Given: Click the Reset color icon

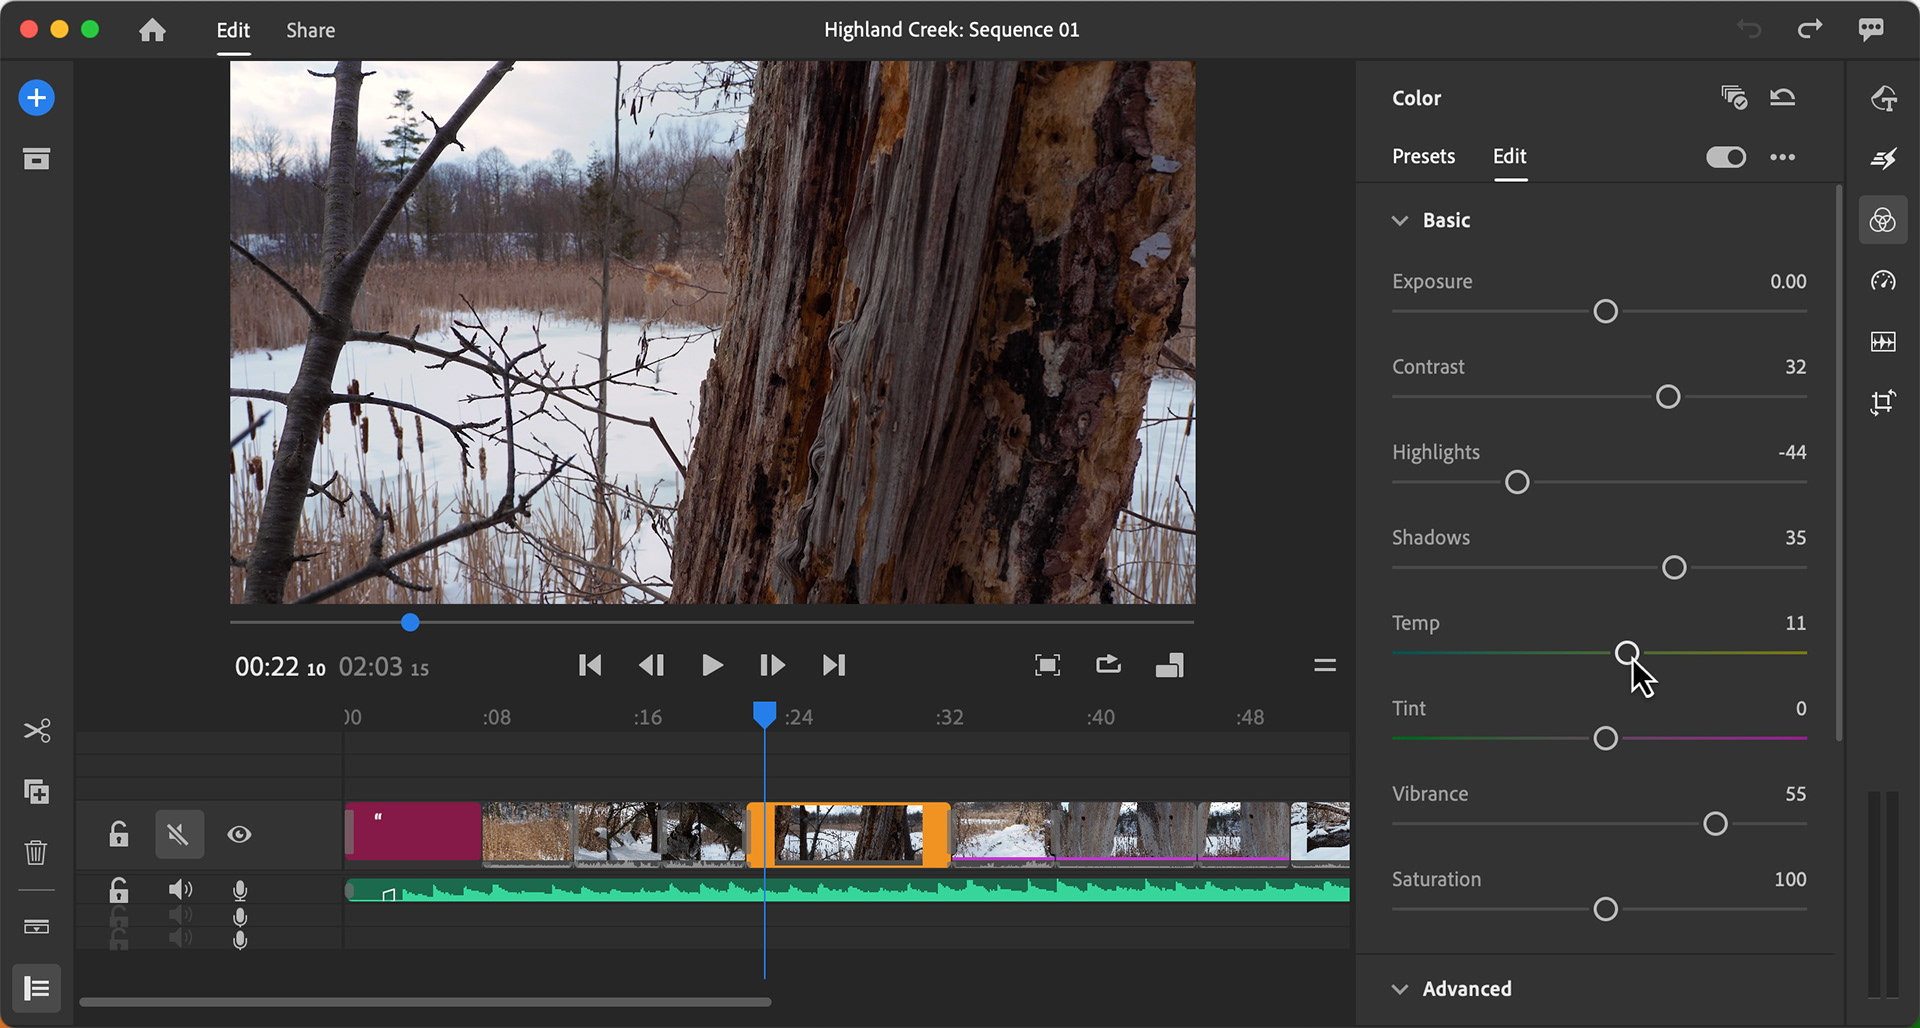Looking at the screenshot, I should tap(1783, 97).
